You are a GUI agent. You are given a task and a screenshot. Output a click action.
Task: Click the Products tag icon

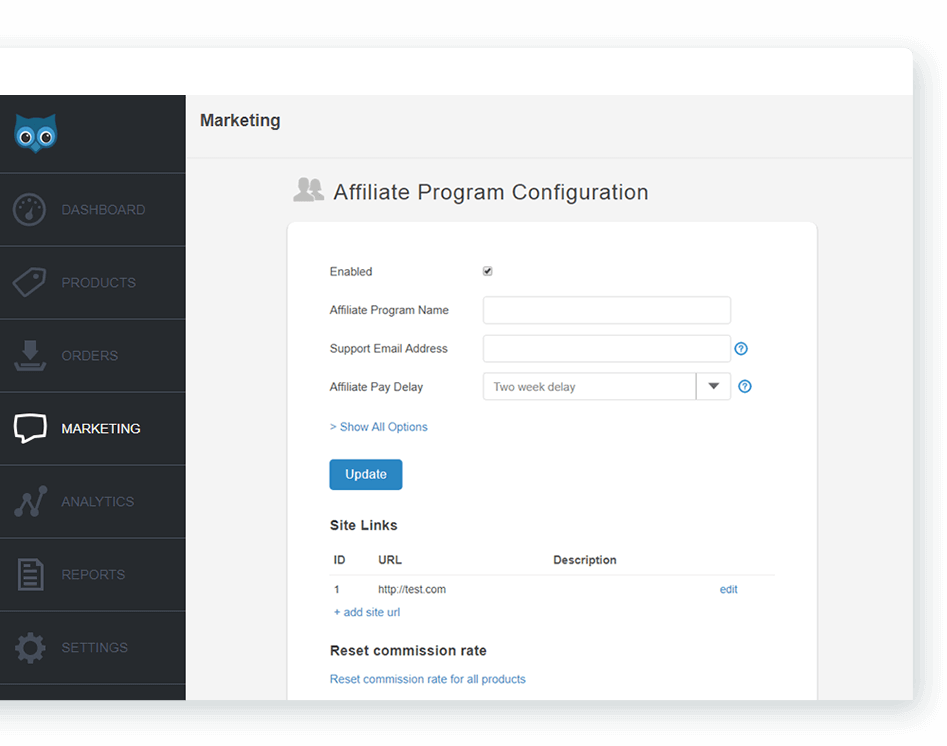(29, 282)
